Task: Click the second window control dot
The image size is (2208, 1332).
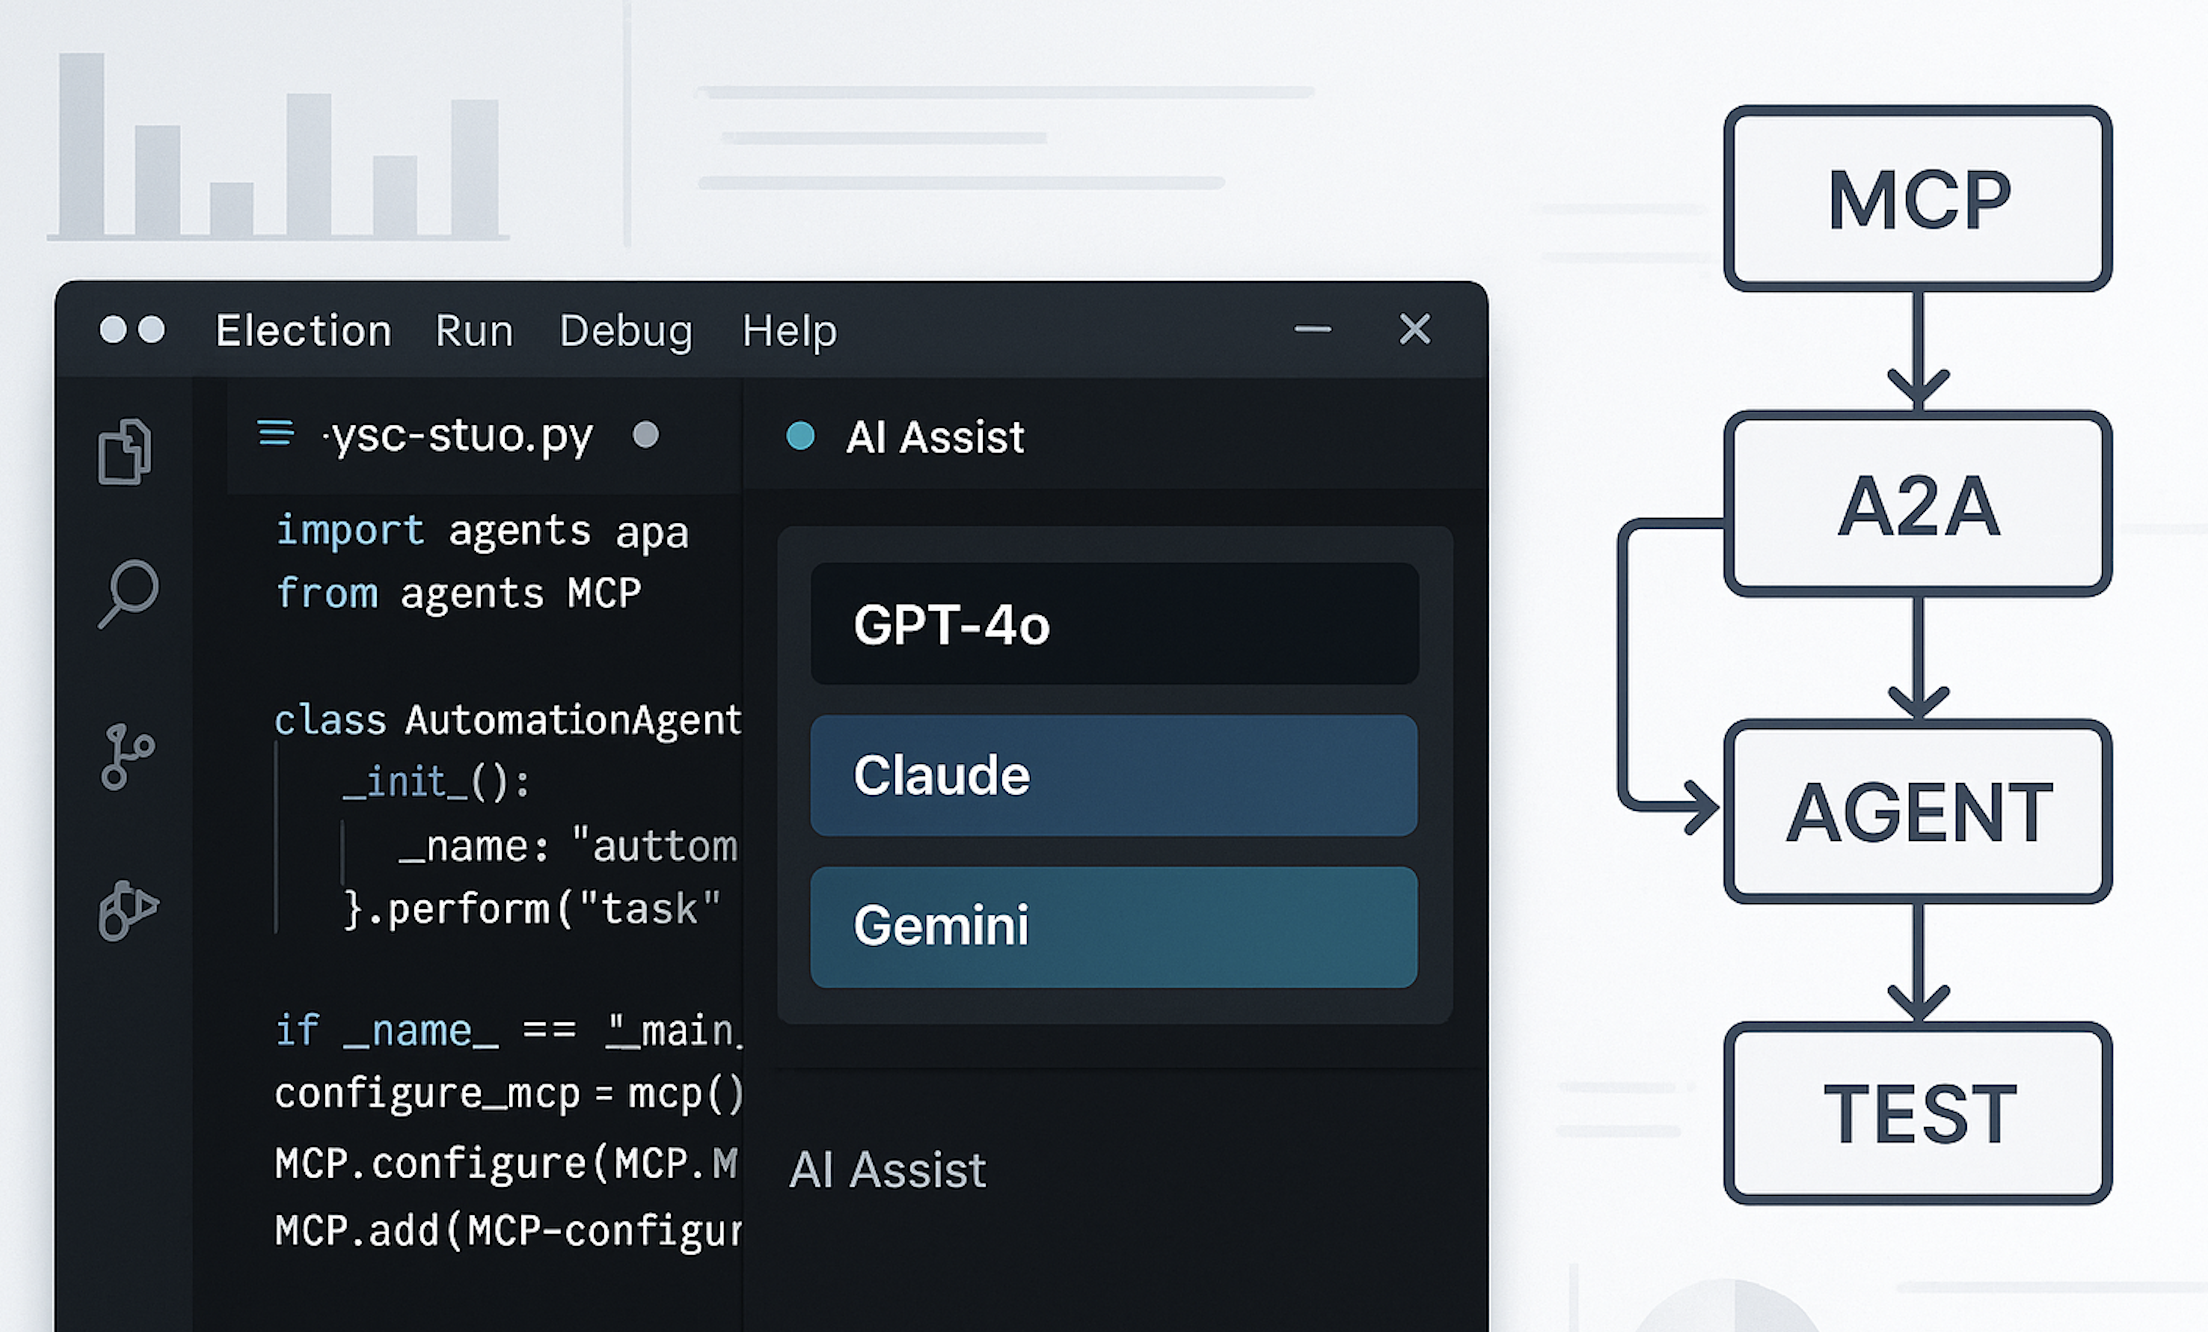Action: [151, 329]
